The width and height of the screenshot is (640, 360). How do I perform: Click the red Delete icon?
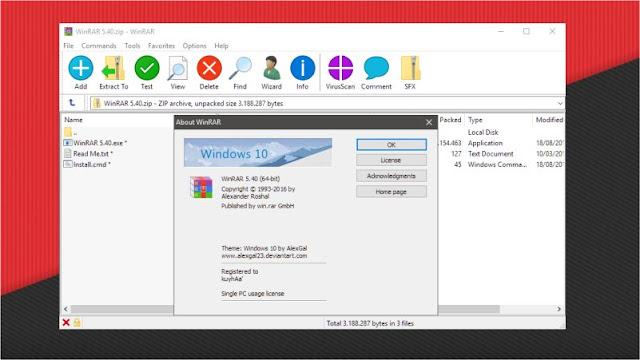[209, 68]
